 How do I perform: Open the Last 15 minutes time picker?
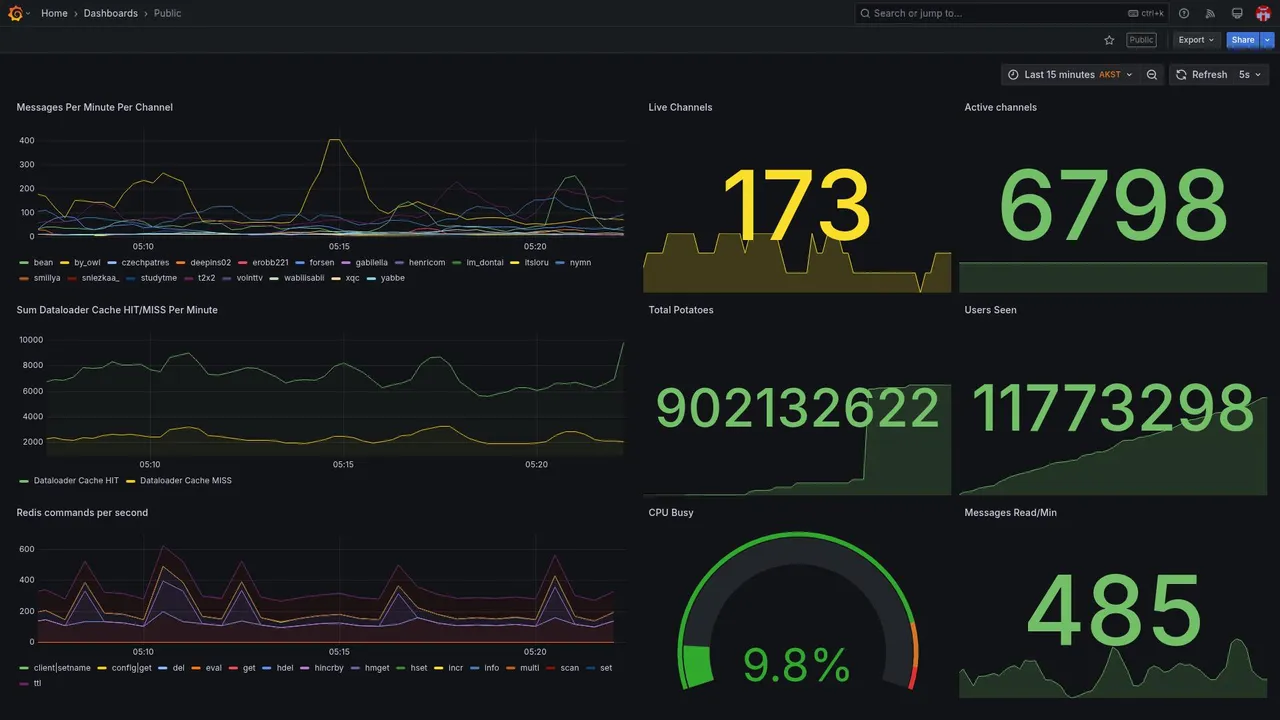[x=1070, y=75]
